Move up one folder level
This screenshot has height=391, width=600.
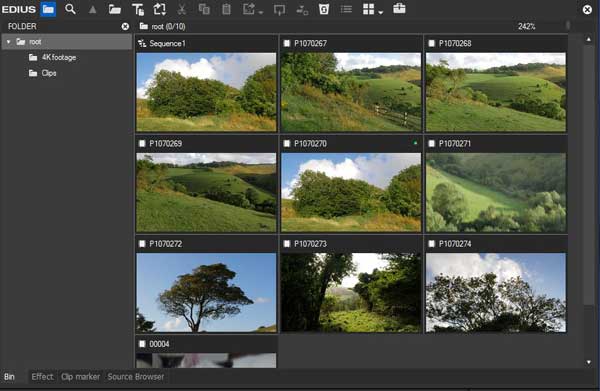pos(92,9)
